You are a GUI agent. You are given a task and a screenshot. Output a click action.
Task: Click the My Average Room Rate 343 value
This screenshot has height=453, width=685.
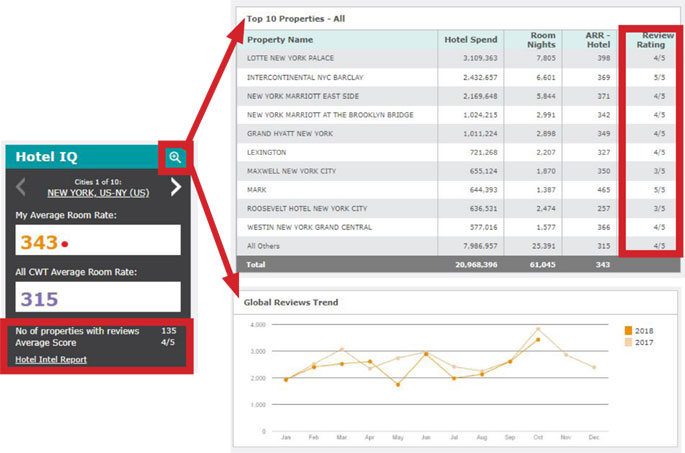(x=39, y=242)
